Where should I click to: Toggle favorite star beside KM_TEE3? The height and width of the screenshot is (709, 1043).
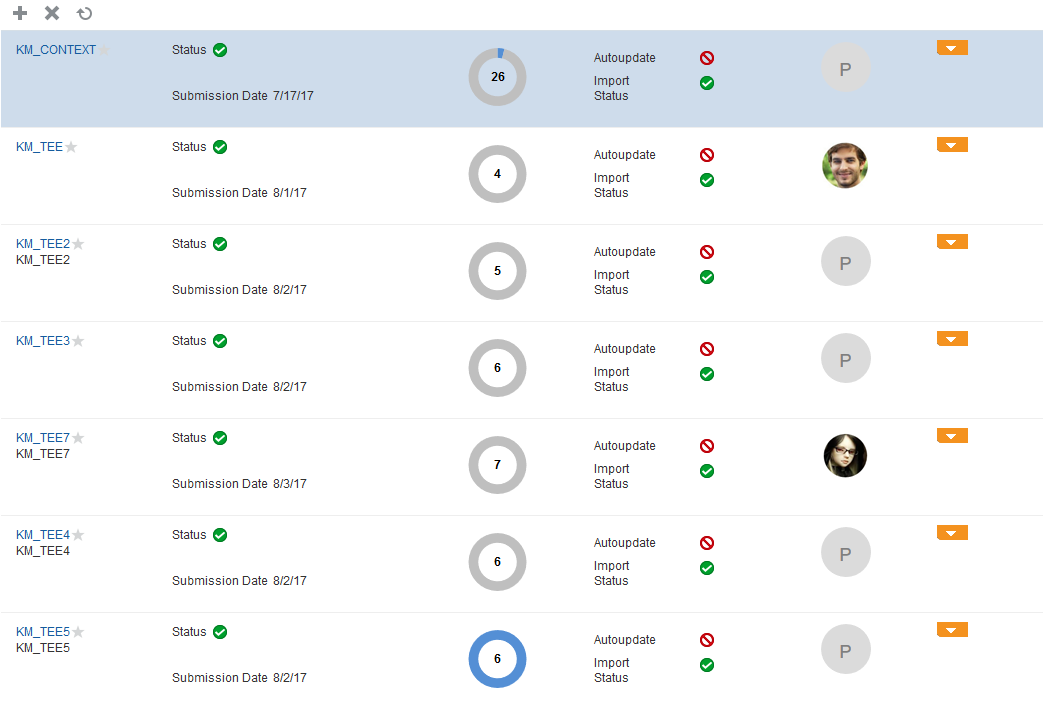(x=78, y=341)
